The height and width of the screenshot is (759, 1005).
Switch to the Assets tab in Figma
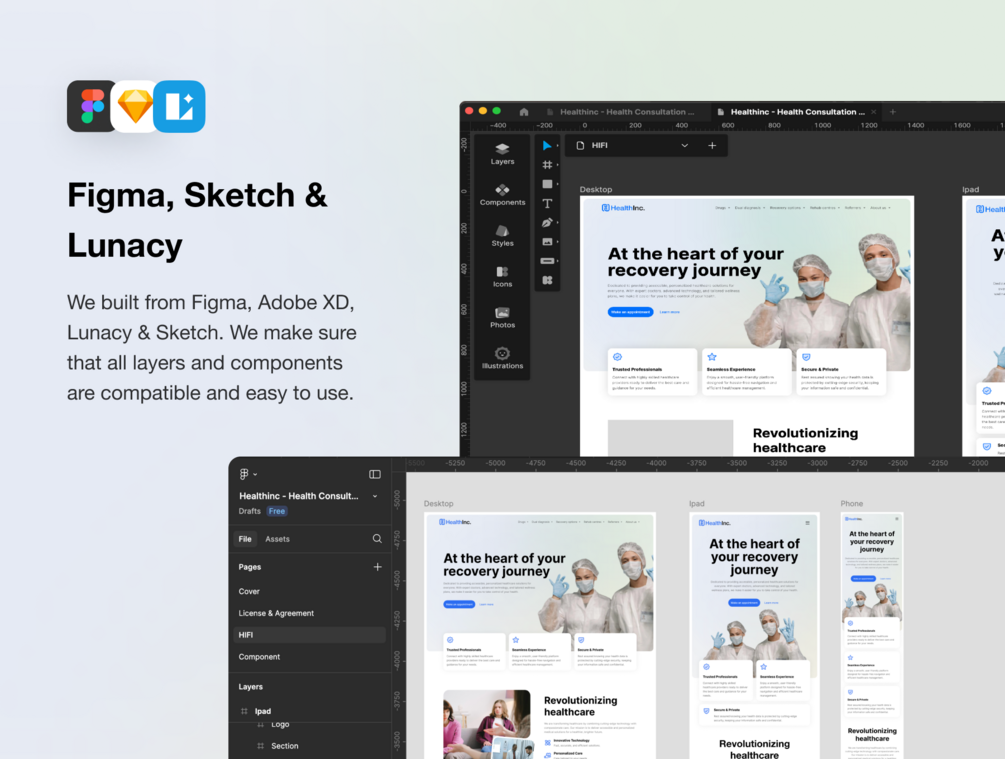[x=278, y=539]
